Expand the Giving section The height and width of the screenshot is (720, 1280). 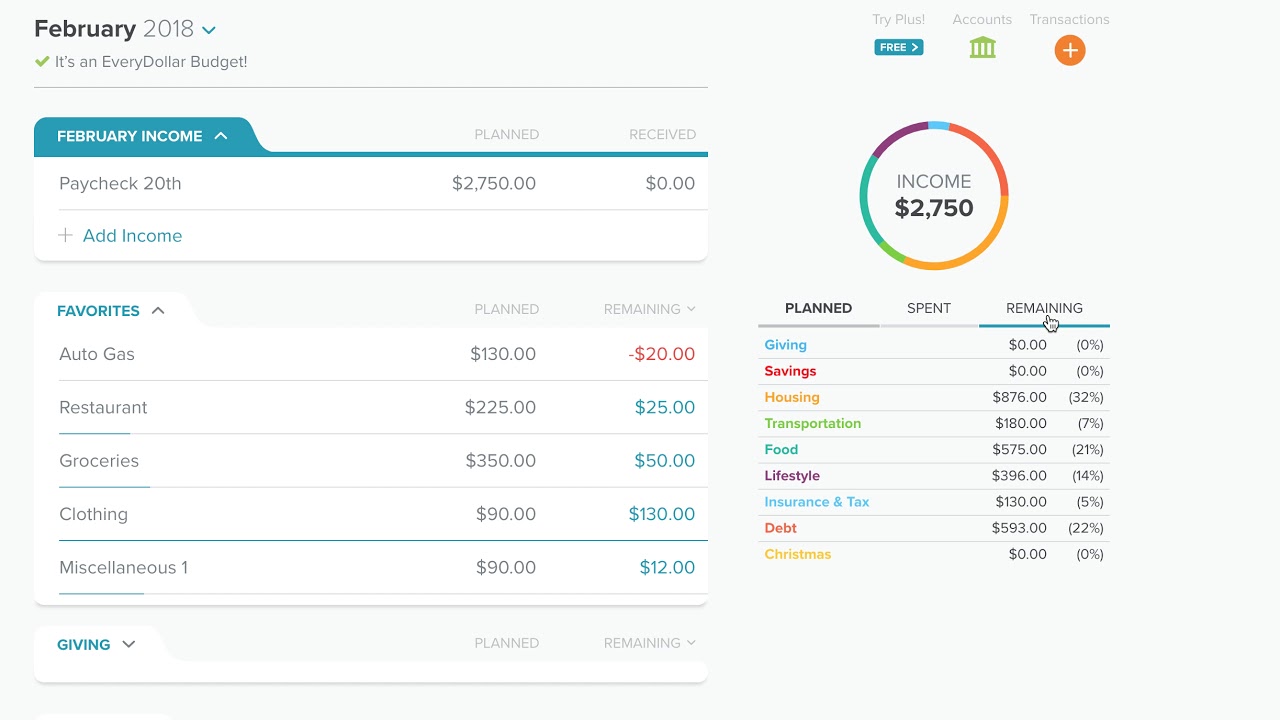tap(128, 644)
